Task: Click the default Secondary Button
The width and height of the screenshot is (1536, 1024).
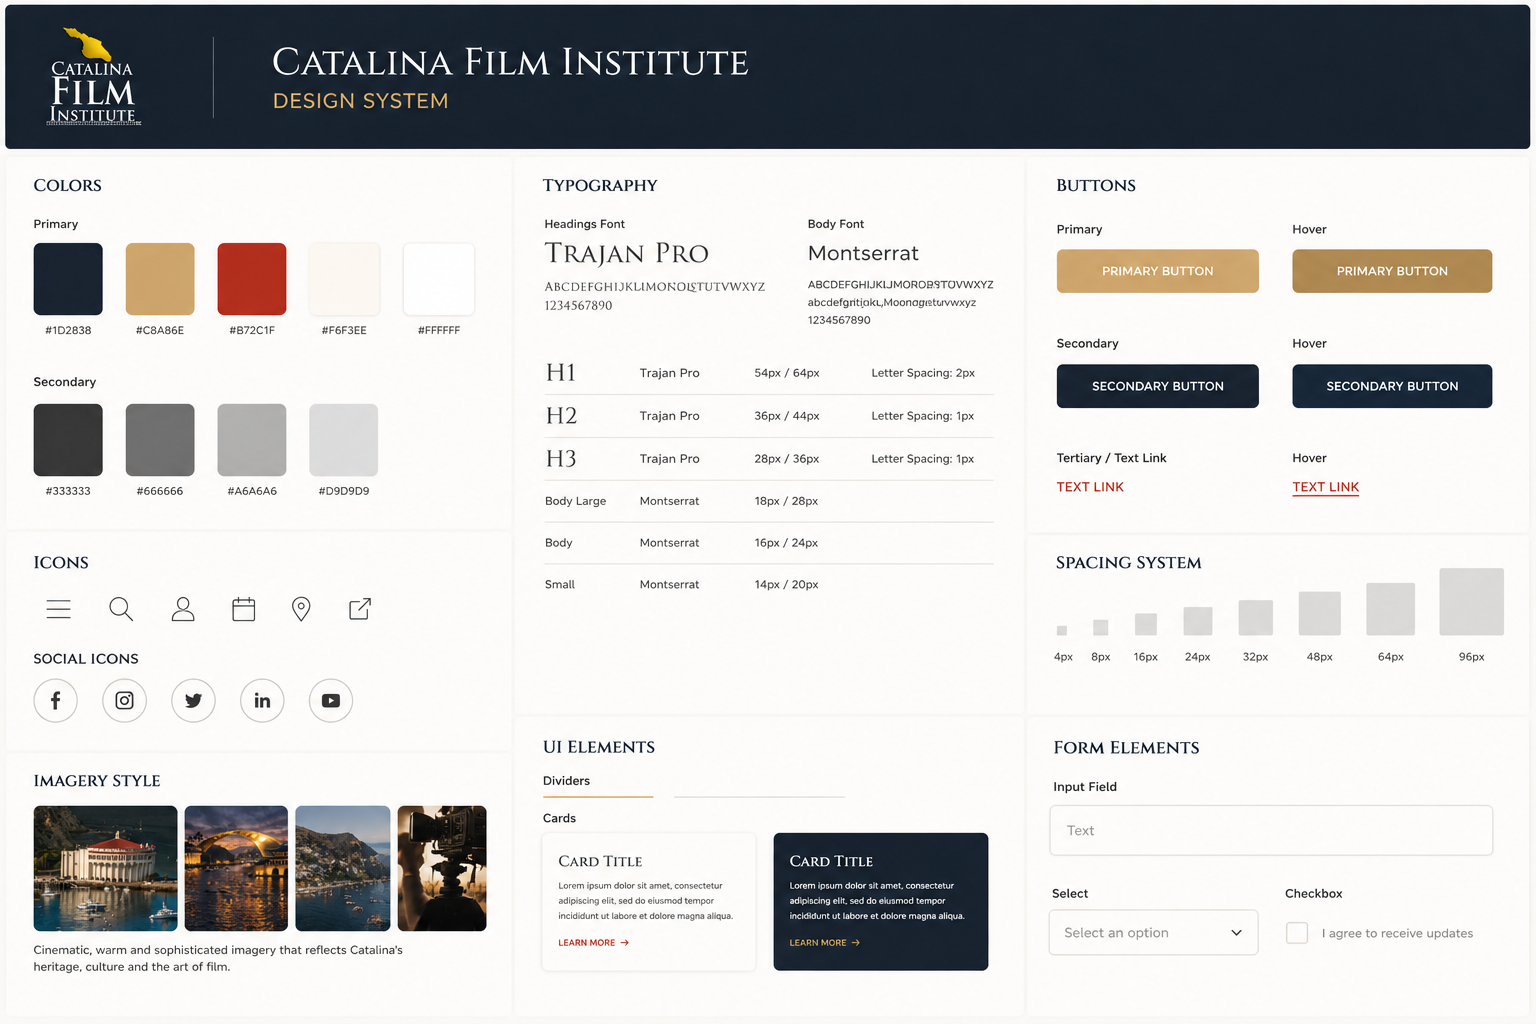Action: [1157, 386]
